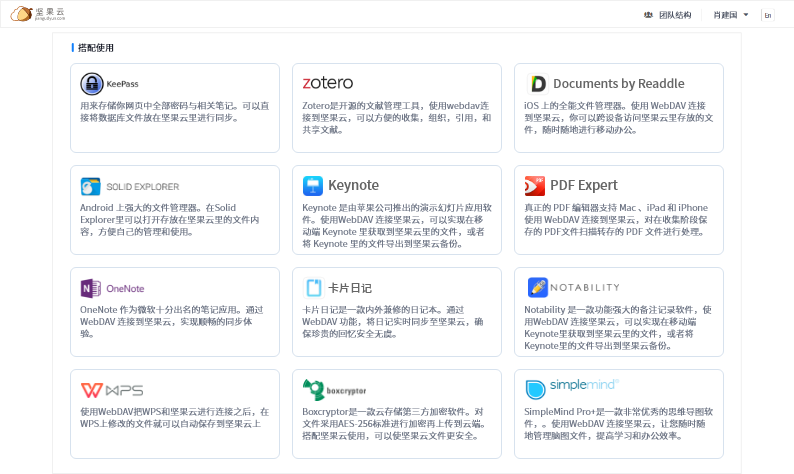The height and width of the screenshot is (474, 794).
Task: Open the Documents by Readdle description text
Action: click(x=618, y=118)
